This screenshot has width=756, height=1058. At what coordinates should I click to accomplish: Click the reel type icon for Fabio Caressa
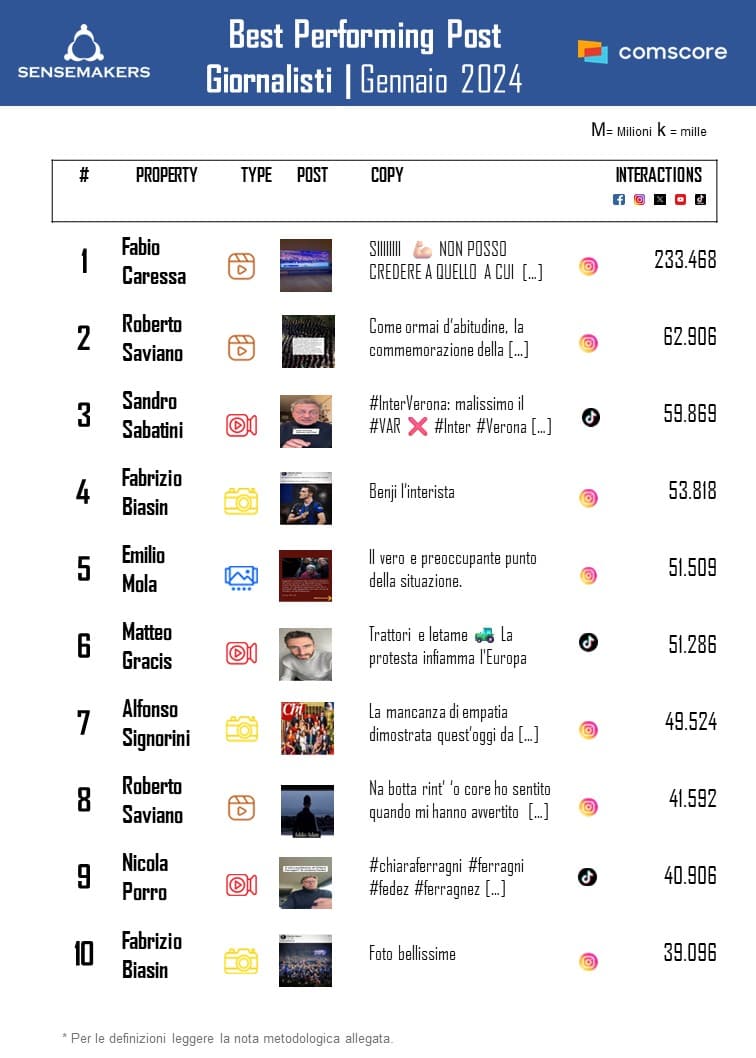coord(241,266)
